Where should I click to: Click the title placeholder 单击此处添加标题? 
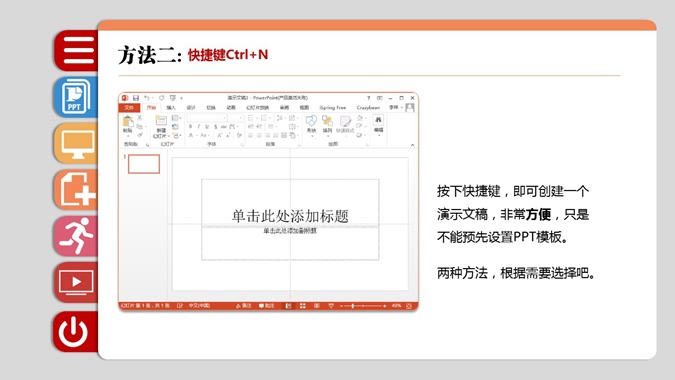coord(290,216)
